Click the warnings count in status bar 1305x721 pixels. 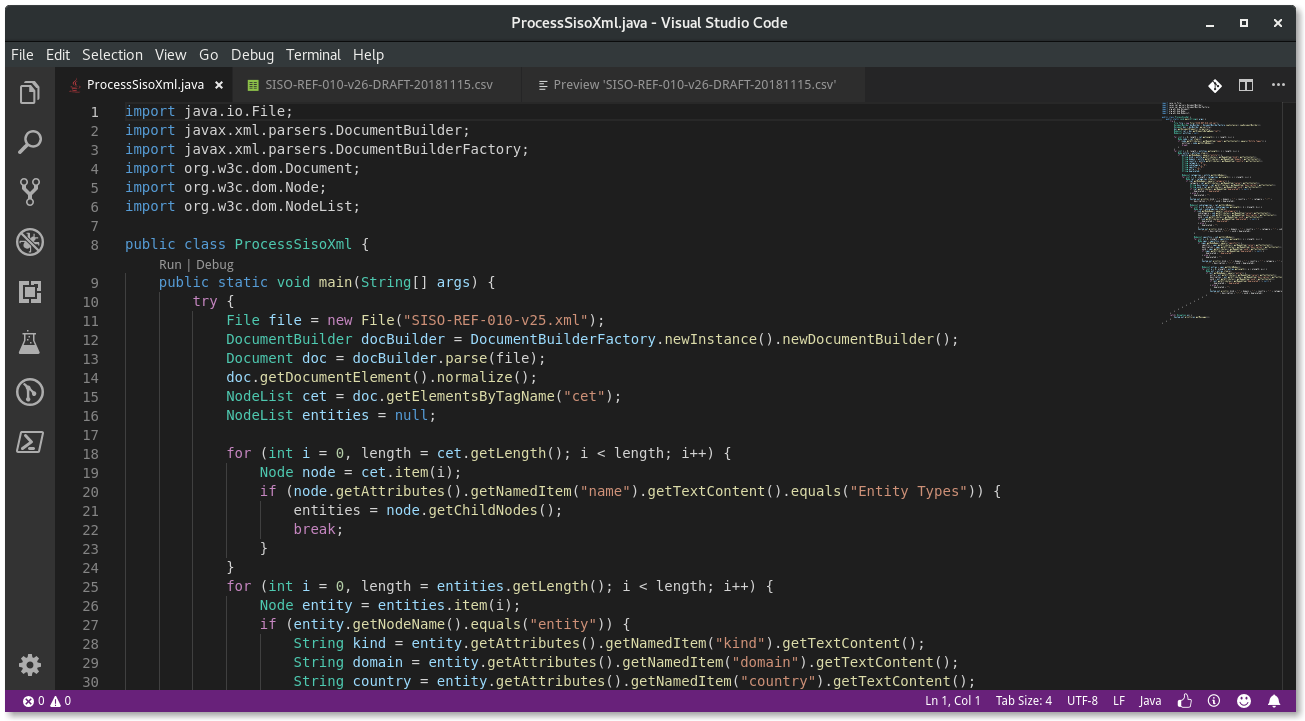[60, 701]
